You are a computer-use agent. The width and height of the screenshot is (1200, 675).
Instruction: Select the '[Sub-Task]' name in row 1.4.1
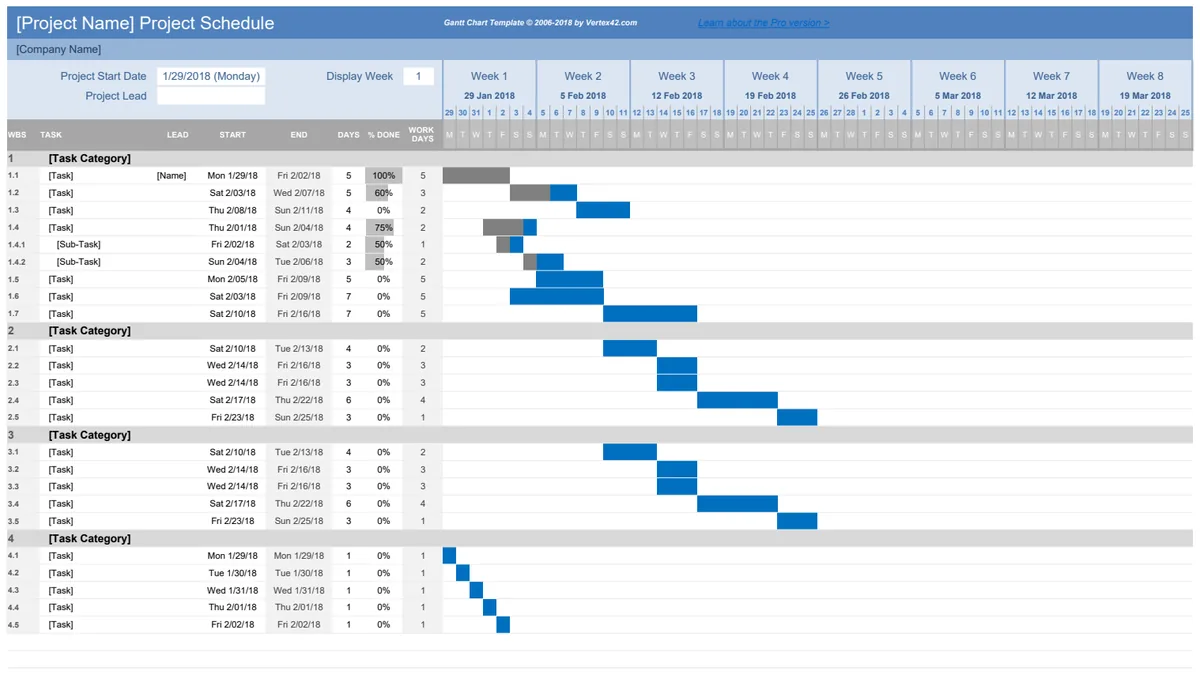click(78, 245)
